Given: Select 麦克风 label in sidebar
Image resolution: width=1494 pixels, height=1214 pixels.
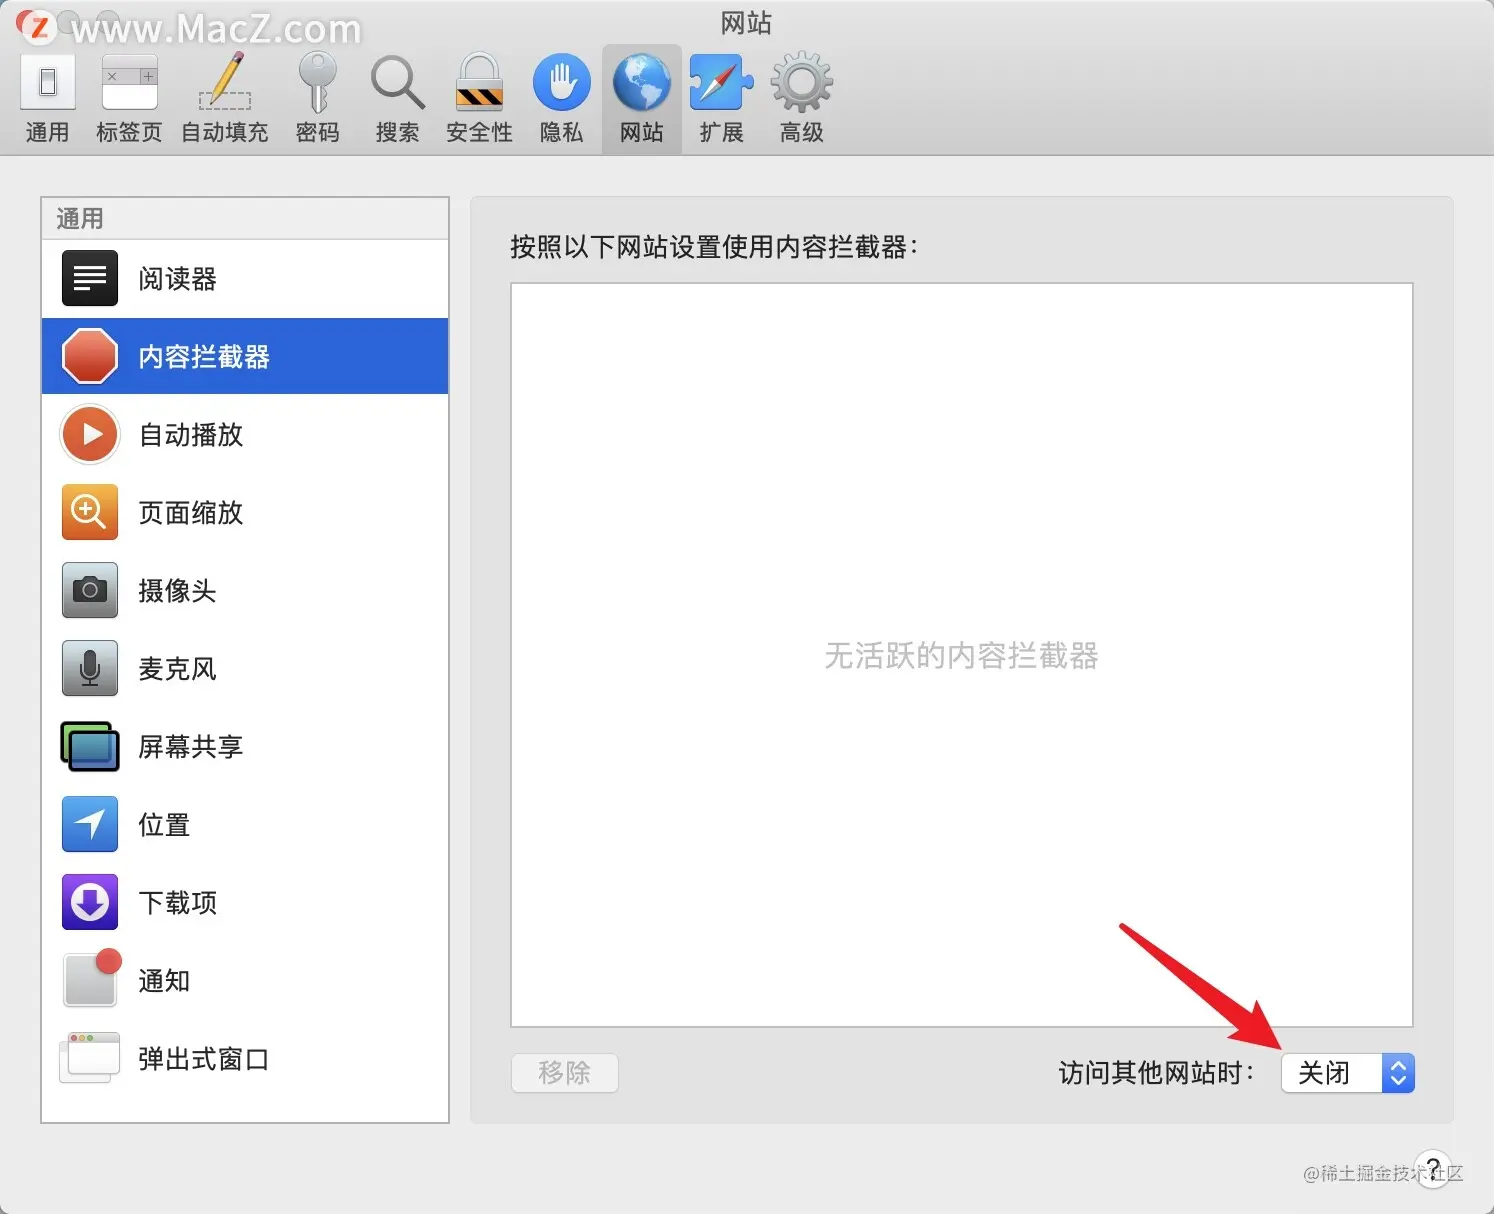Looking at the screenshot, I should point(177,669).
